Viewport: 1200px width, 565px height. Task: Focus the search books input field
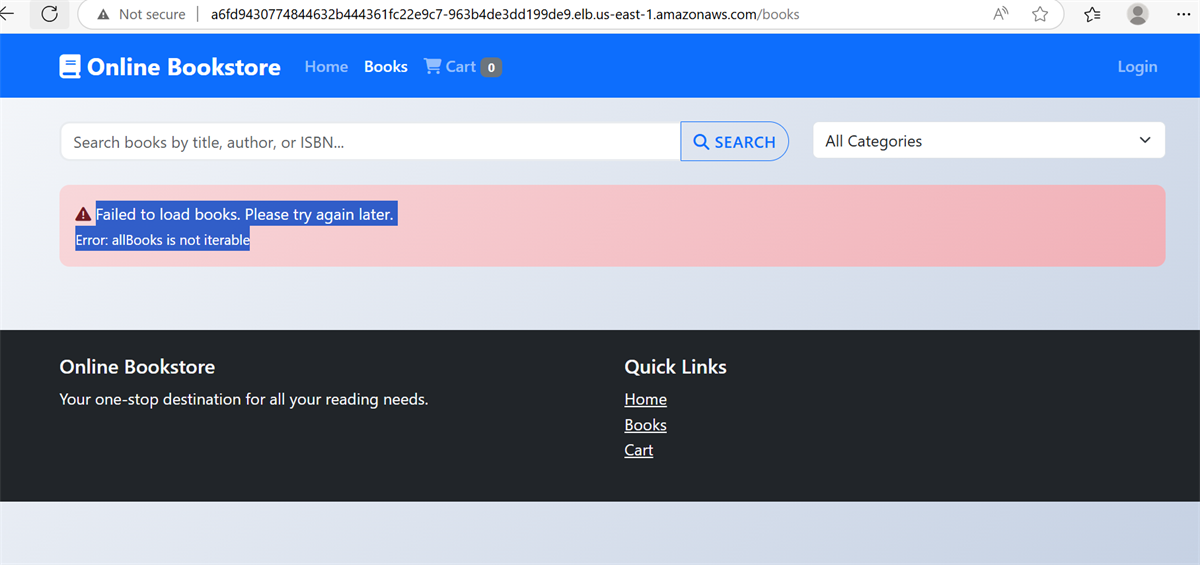click(x=370, y=141)
